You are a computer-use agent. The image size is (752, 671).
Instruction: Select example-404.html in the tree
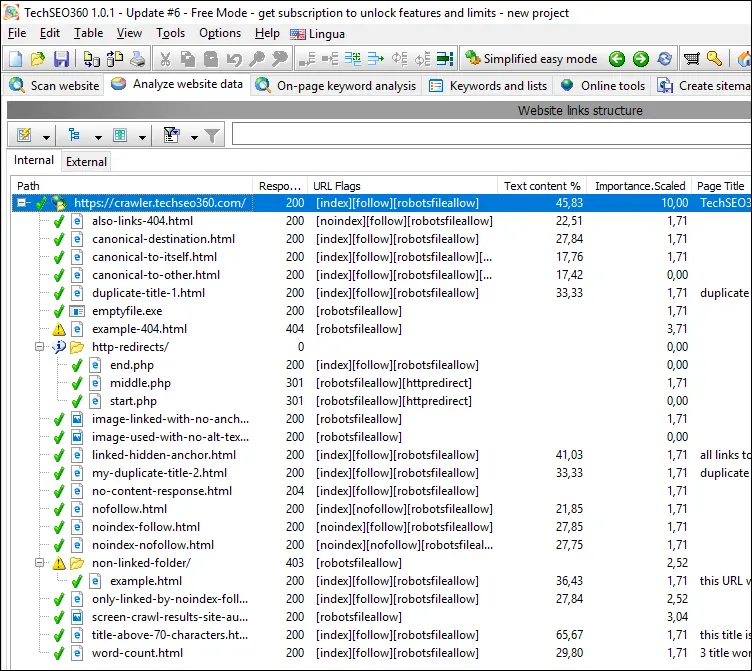pyautogui.click(x=139, y=329)
